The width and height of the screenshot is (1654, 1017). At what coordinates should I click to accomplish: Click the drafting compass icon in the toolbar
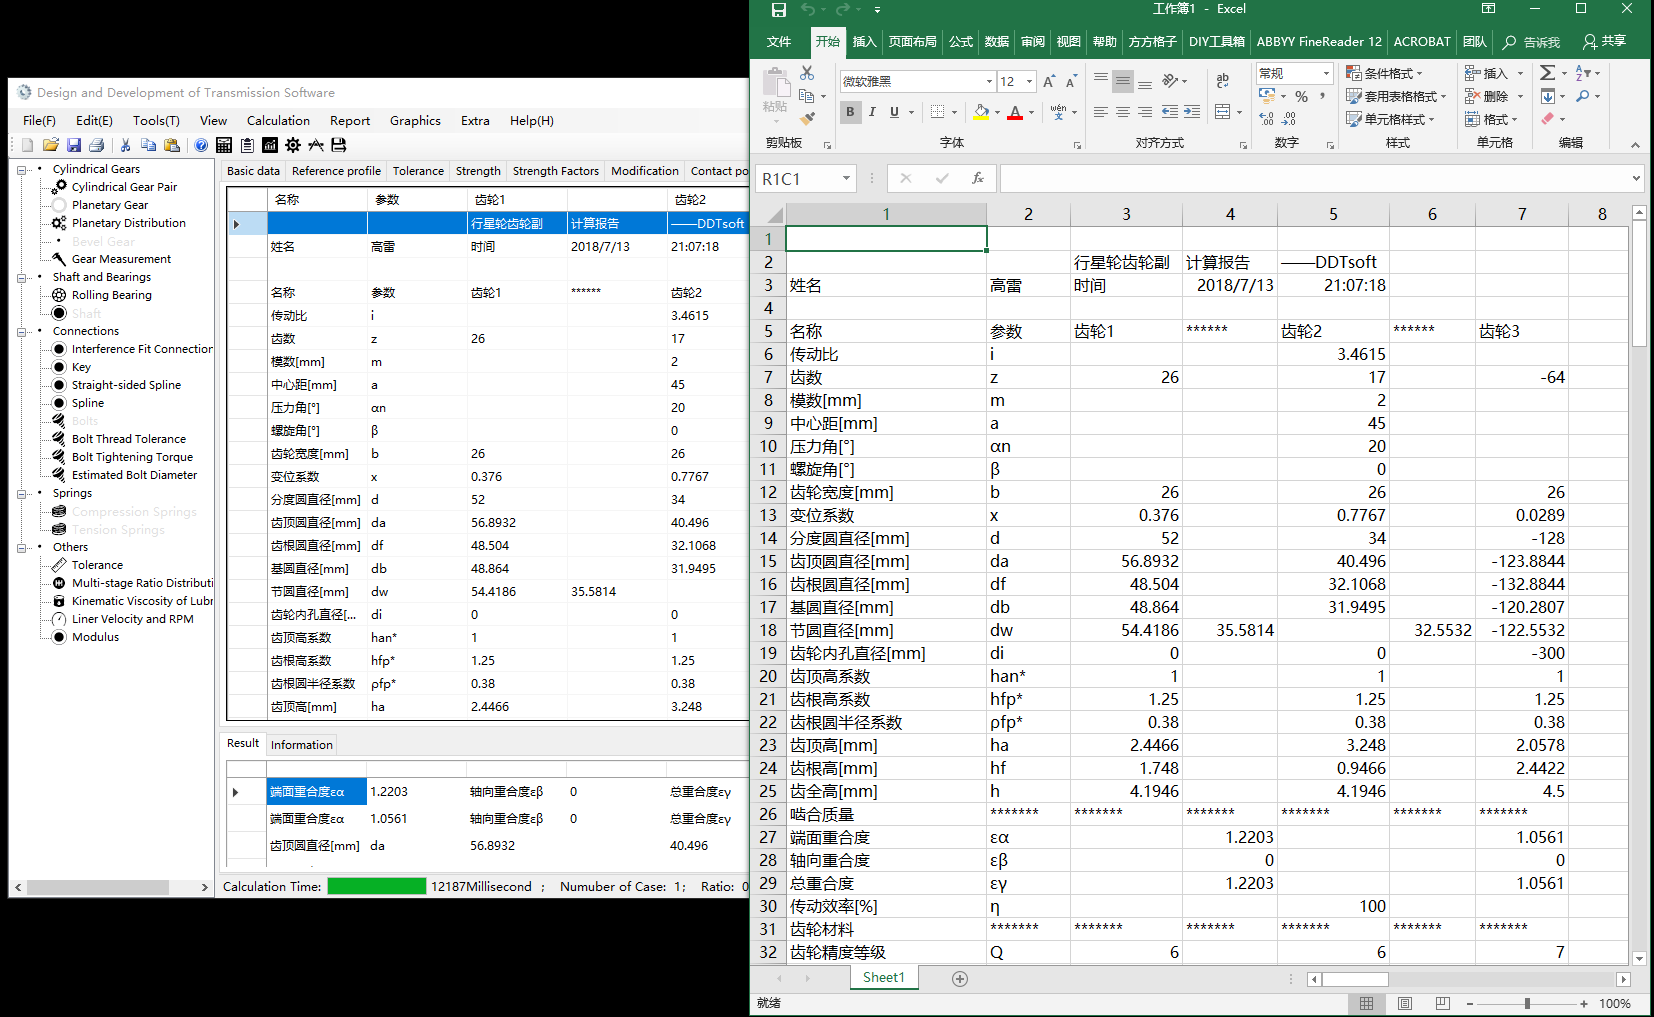coord(316,145)
